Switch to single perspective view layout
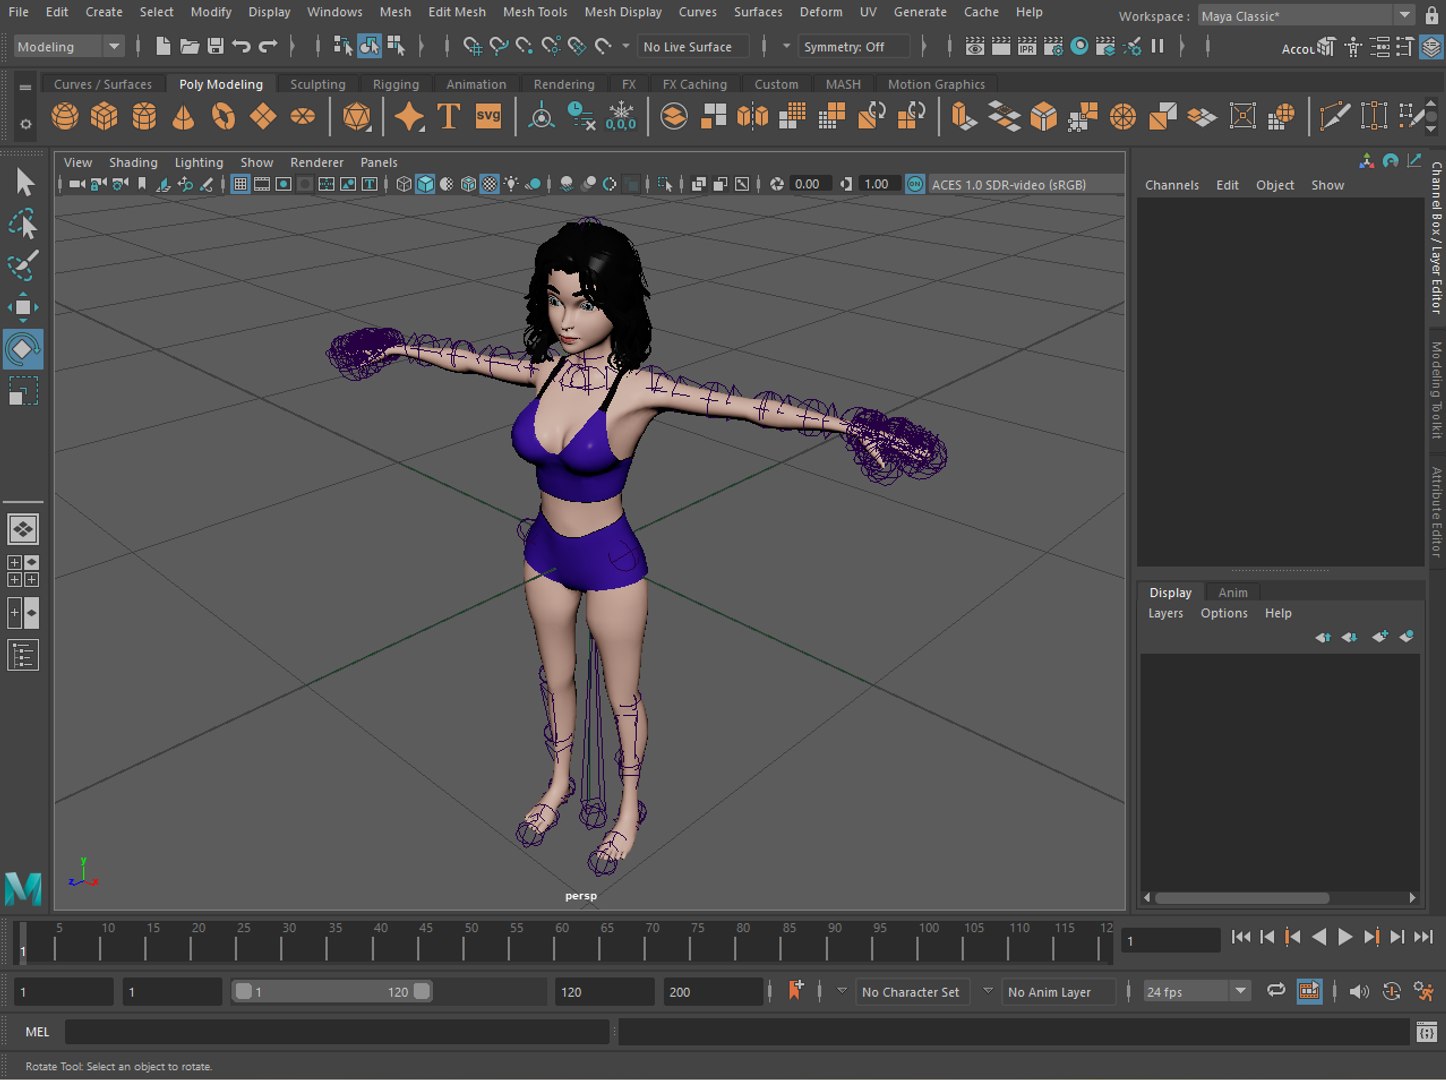 tap(23, 529)
